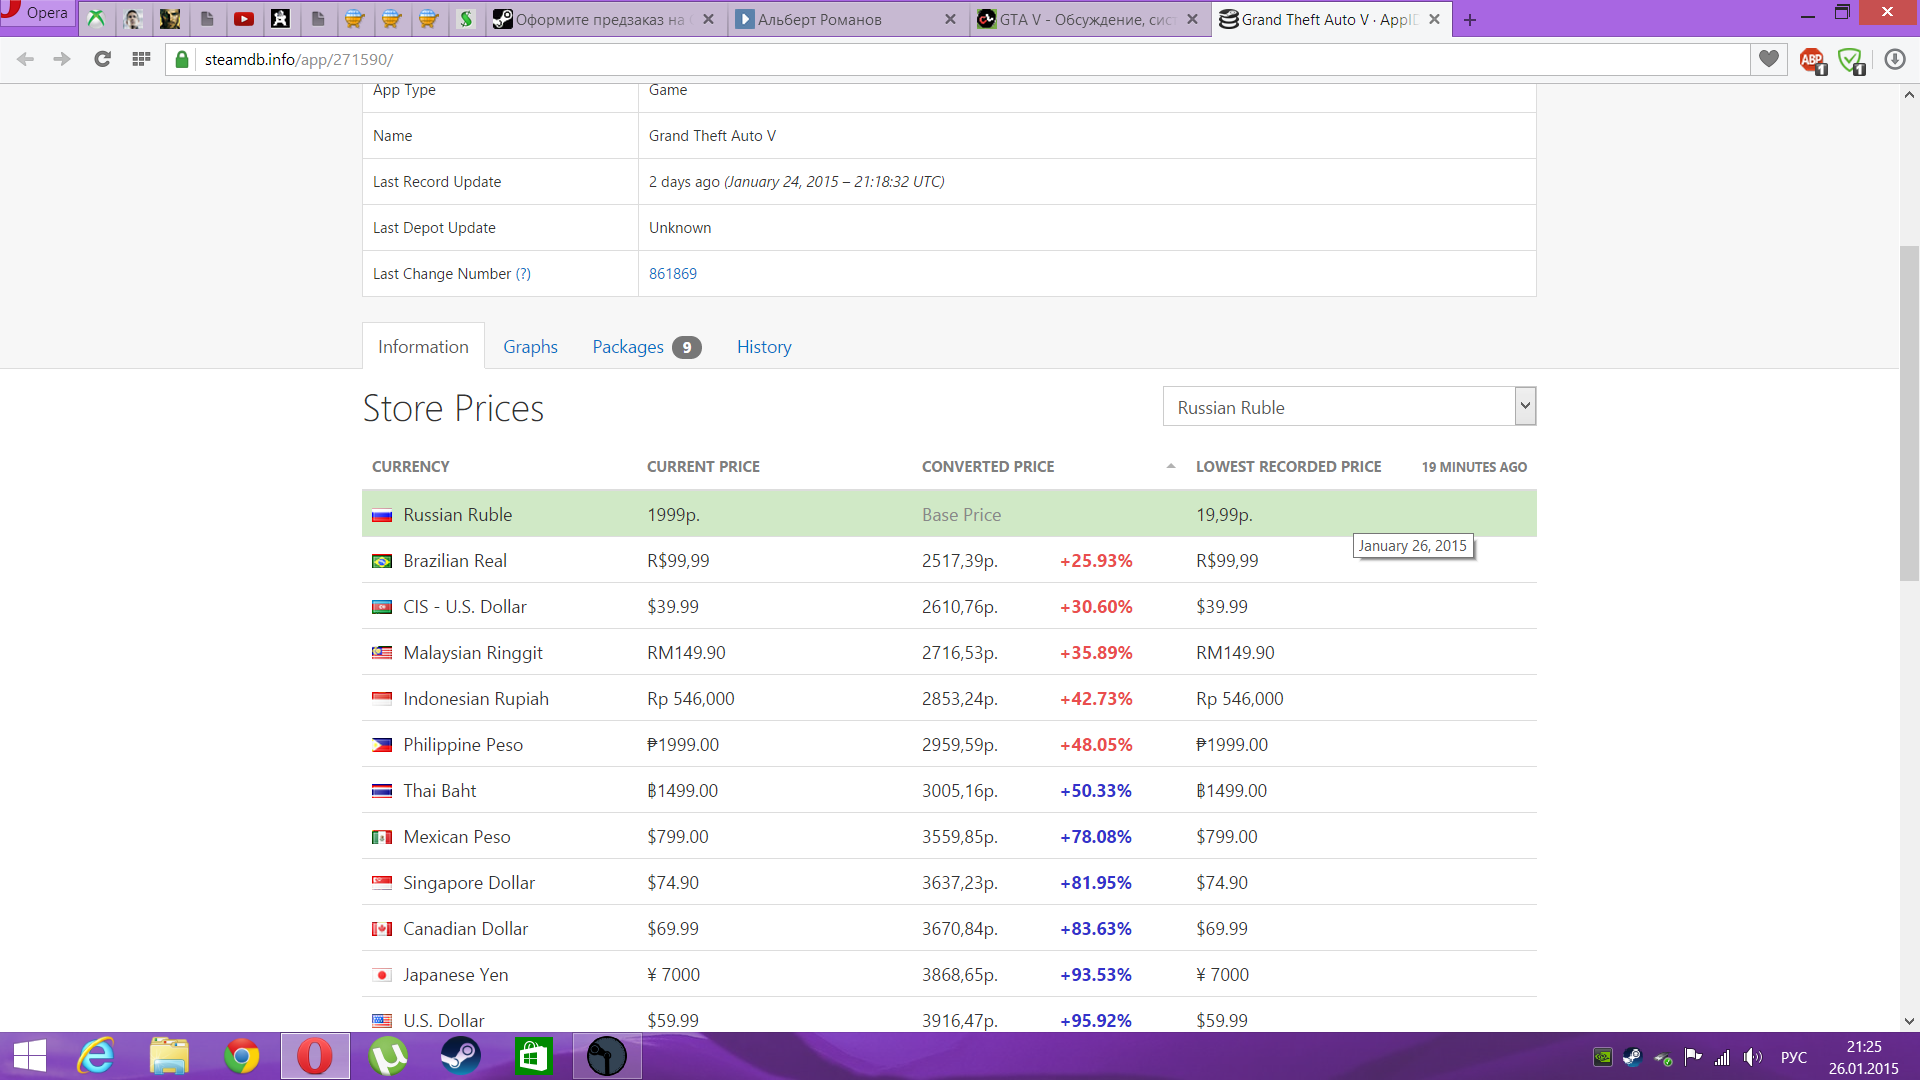The height and width of the screenshot is (1080, 1920).
Task: Switch to the pinned YouTube tab
Action: point(244,19)
